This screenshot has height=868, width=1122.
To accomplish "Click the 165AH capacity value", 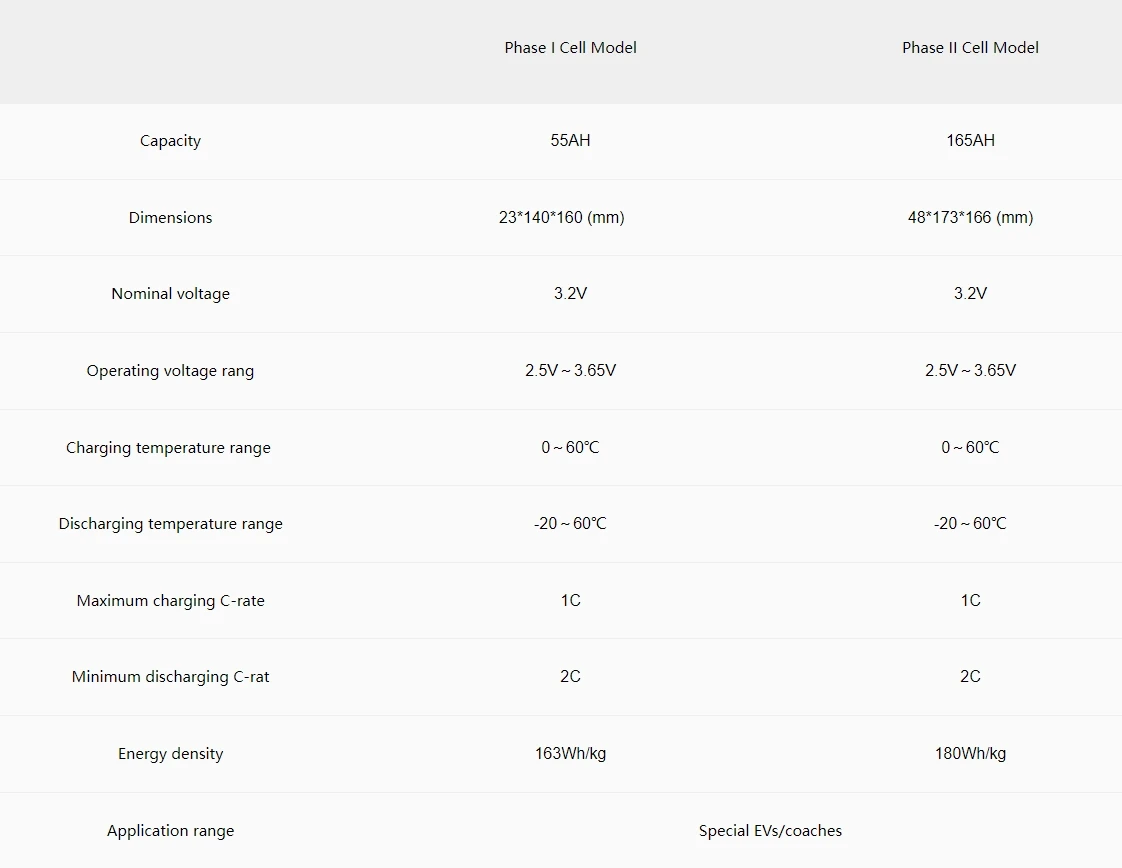I will pyautogui.click(x=970, y=141).
